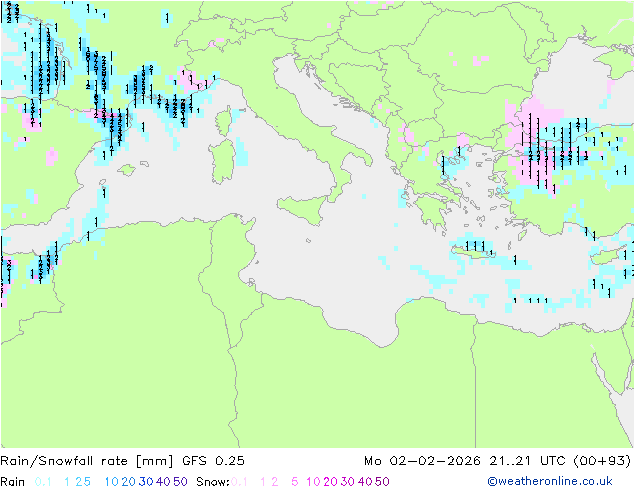The image size is (634, 490).
Task: Click the rain legend value 30
Action: 146,482
